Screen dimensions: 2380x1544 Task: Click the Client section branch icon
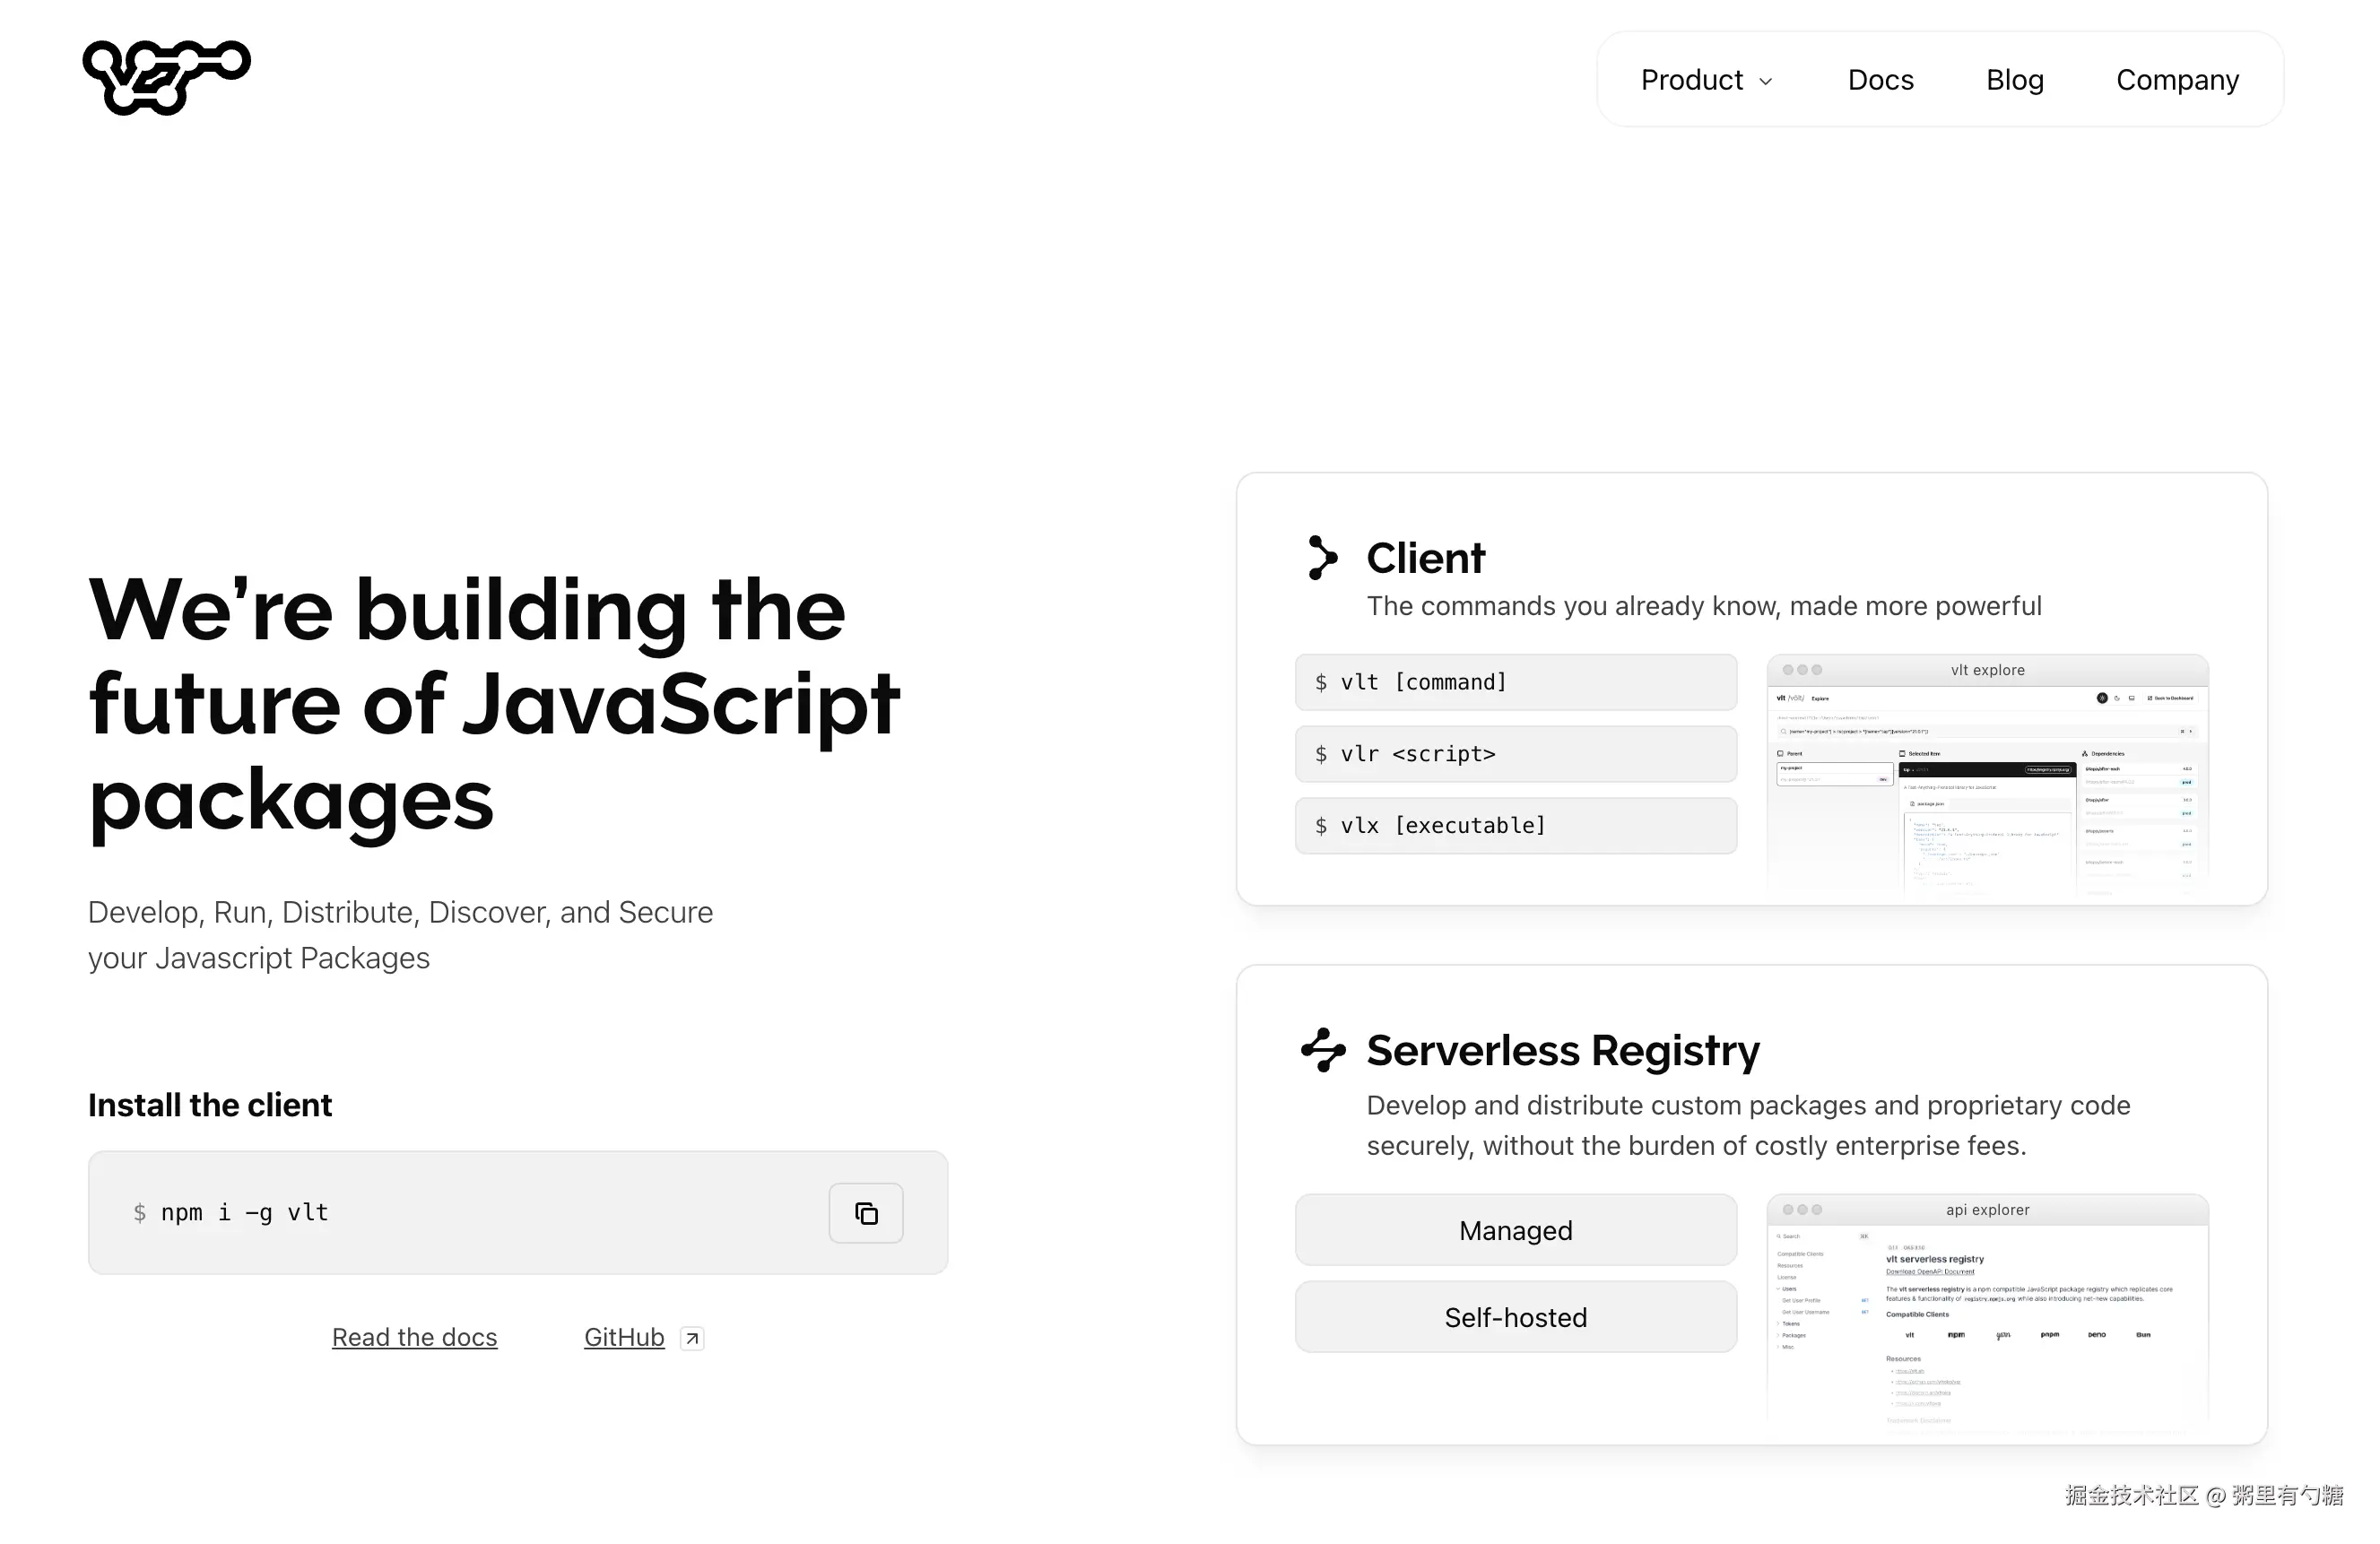coord(1322,558)
